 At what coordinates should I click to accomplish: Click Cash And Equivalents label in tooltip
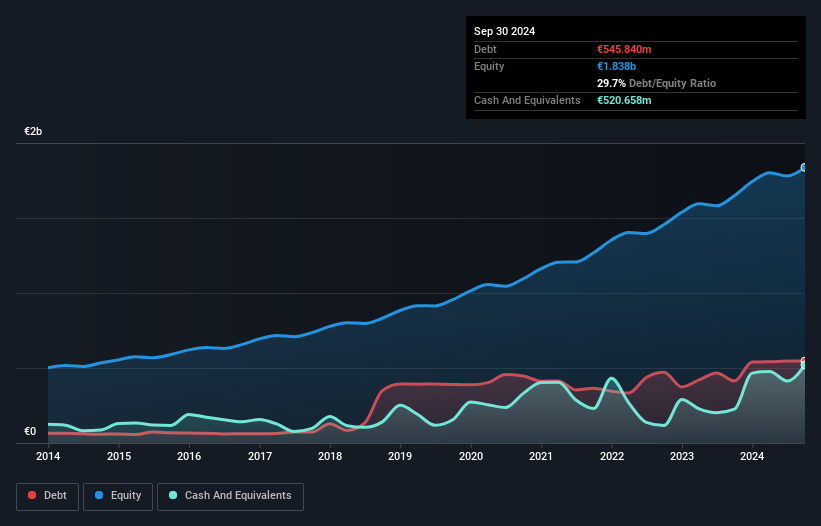[527, 100]
